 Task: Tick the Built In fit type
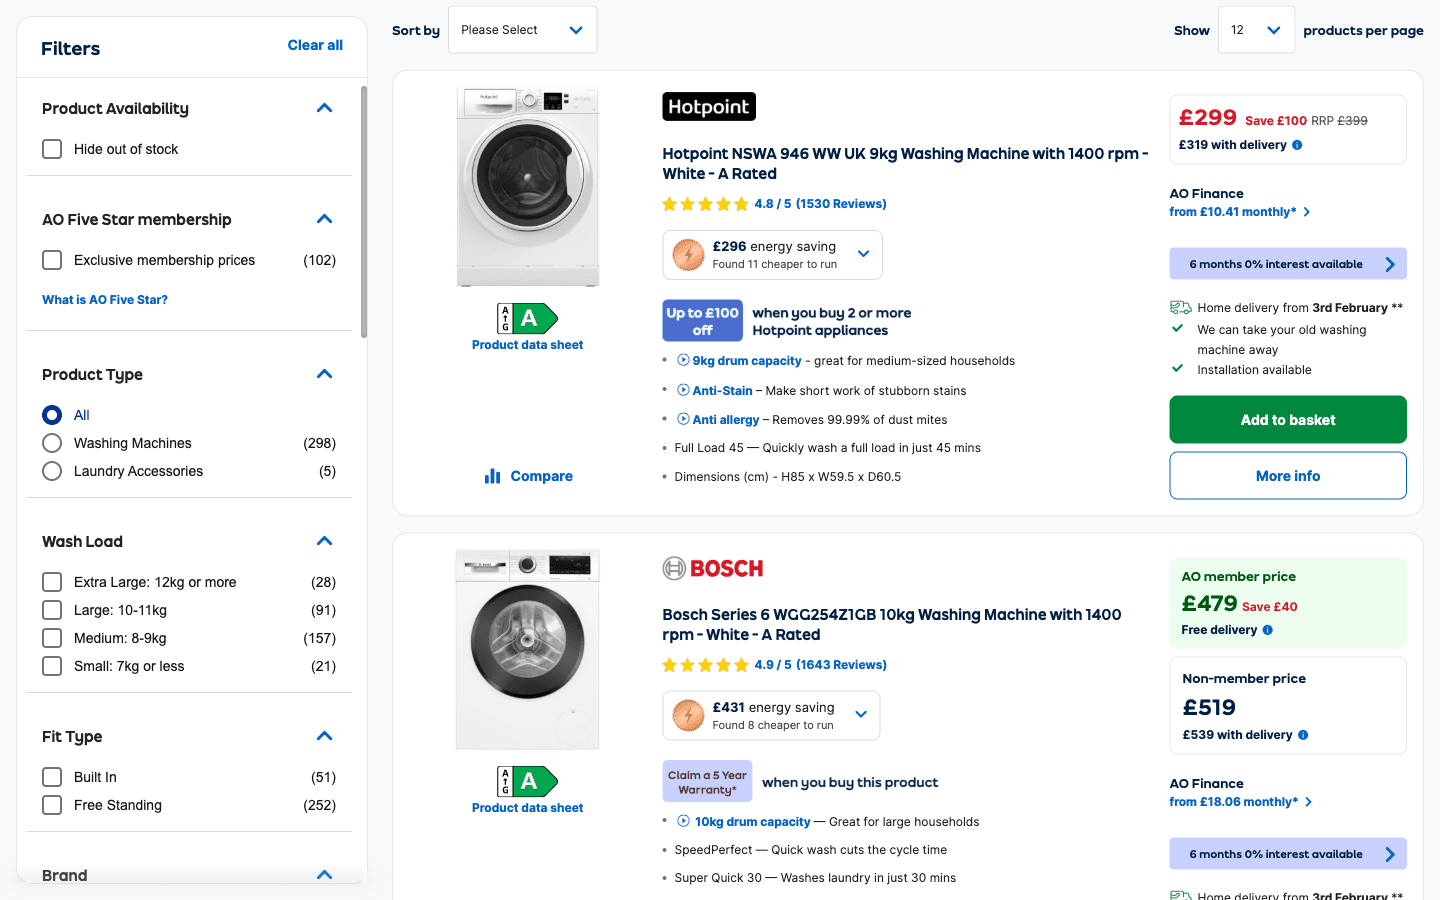point(52,777)
